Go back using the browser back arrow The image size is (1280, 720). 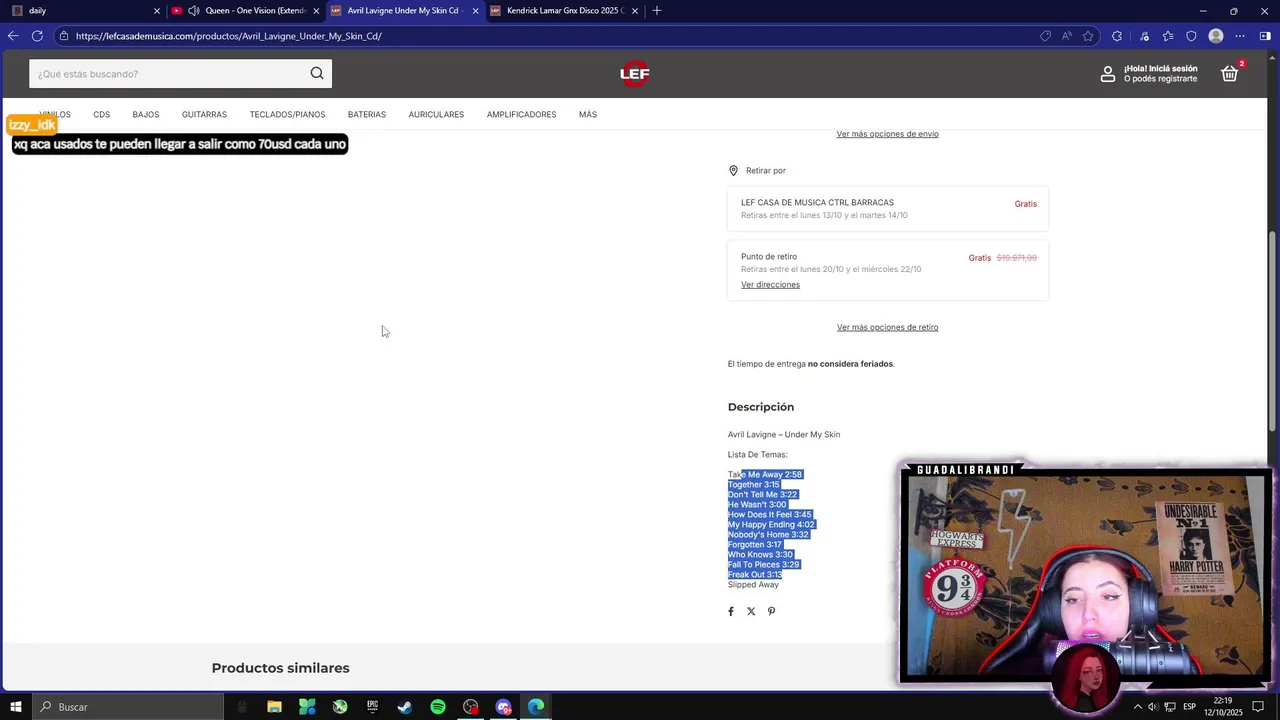coord(13,36)
